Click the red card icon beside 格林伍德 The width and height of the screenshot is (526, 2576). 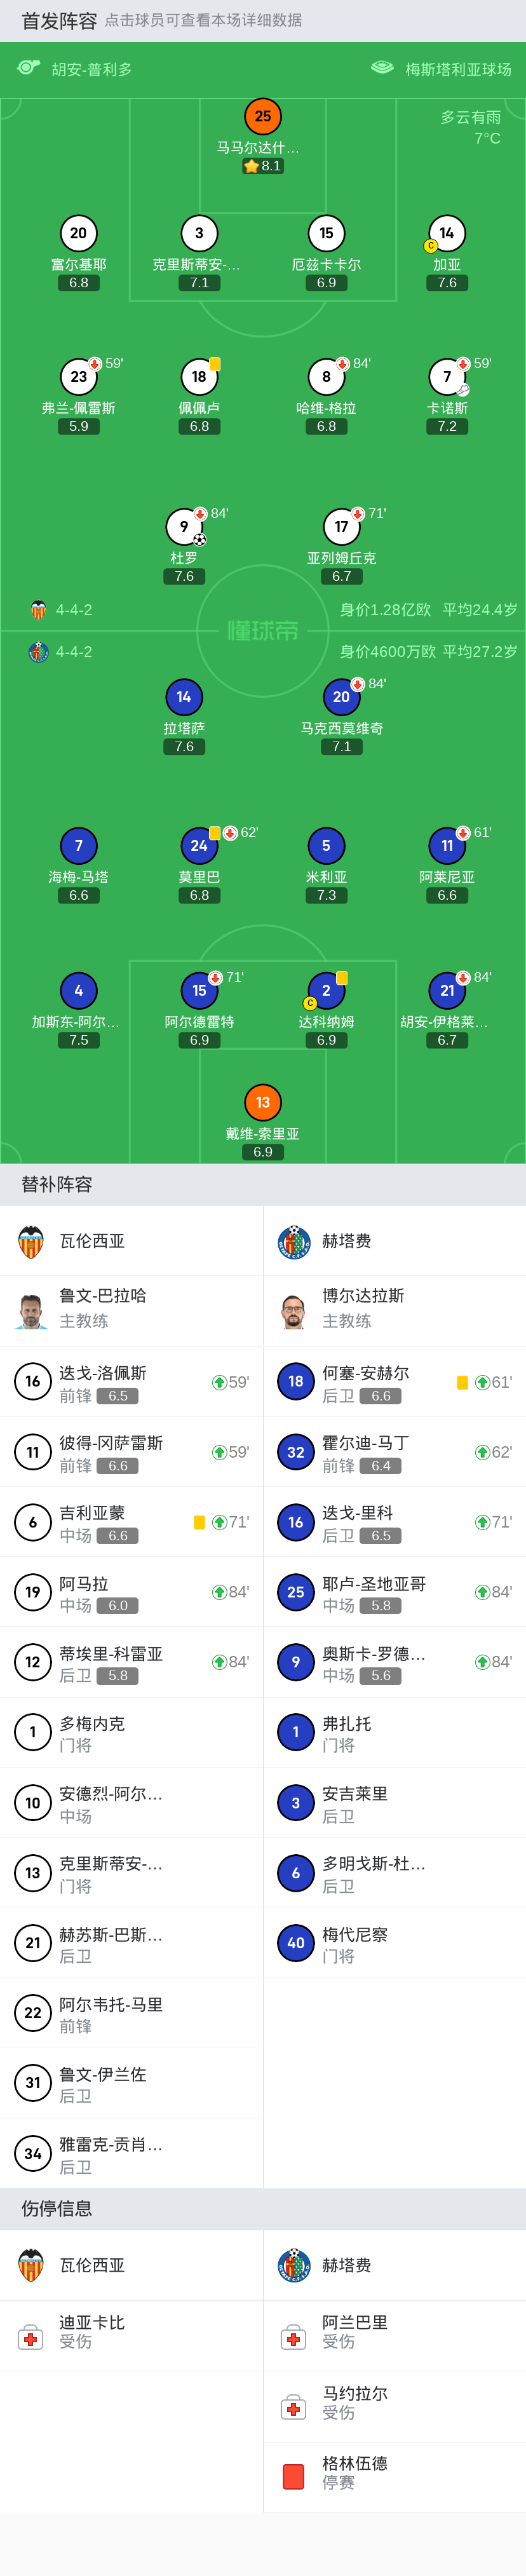click(x=293, y=2476)
